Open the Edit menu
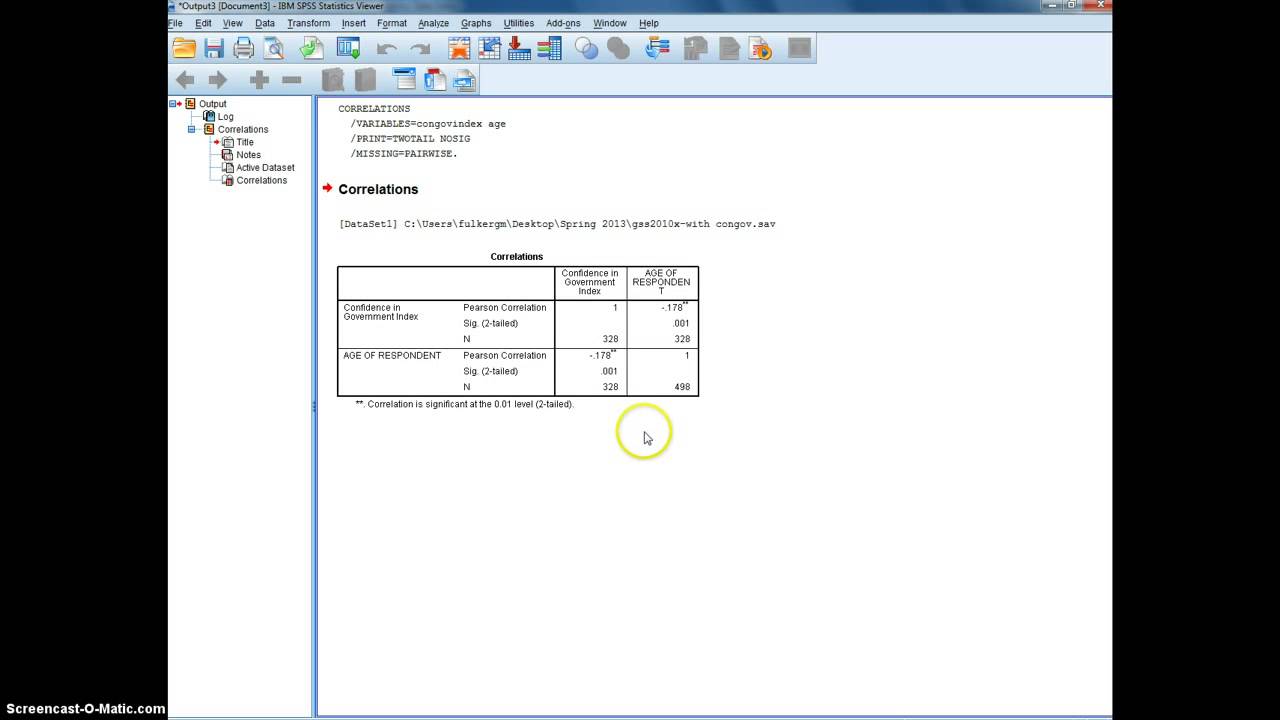Image resolution: width=1280 pixels, height=720 pixels. pos(203,23)
